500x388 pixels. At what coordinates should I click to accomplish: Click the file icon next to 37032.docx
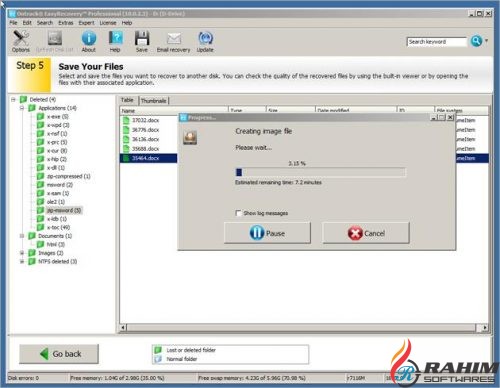coord(126,120)
